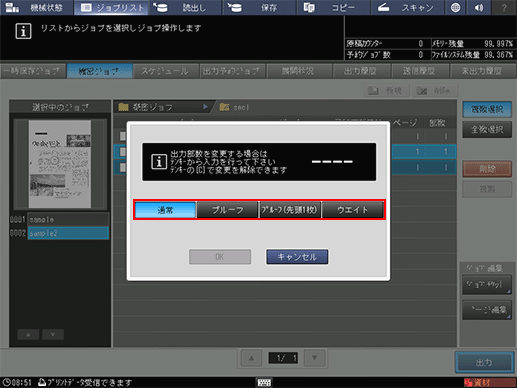The height and width of the screenshot is (388, 517).
Task: Click the 1/1 page indicator
Action: (283, 358)
